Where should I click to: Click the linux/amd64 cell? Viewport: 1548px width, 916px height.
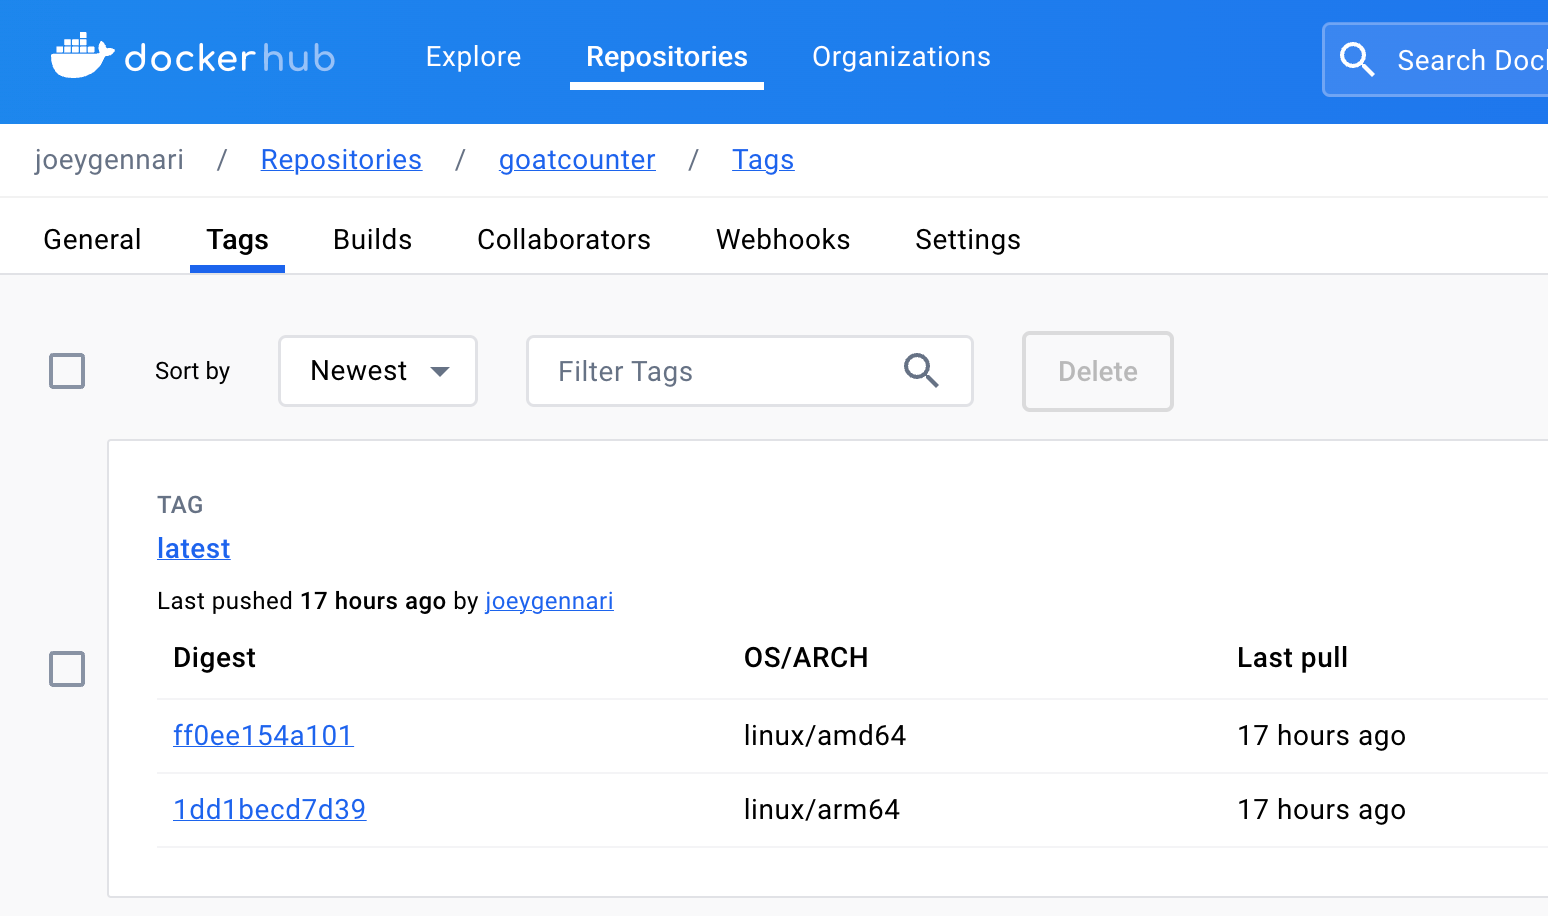(825, 736)
